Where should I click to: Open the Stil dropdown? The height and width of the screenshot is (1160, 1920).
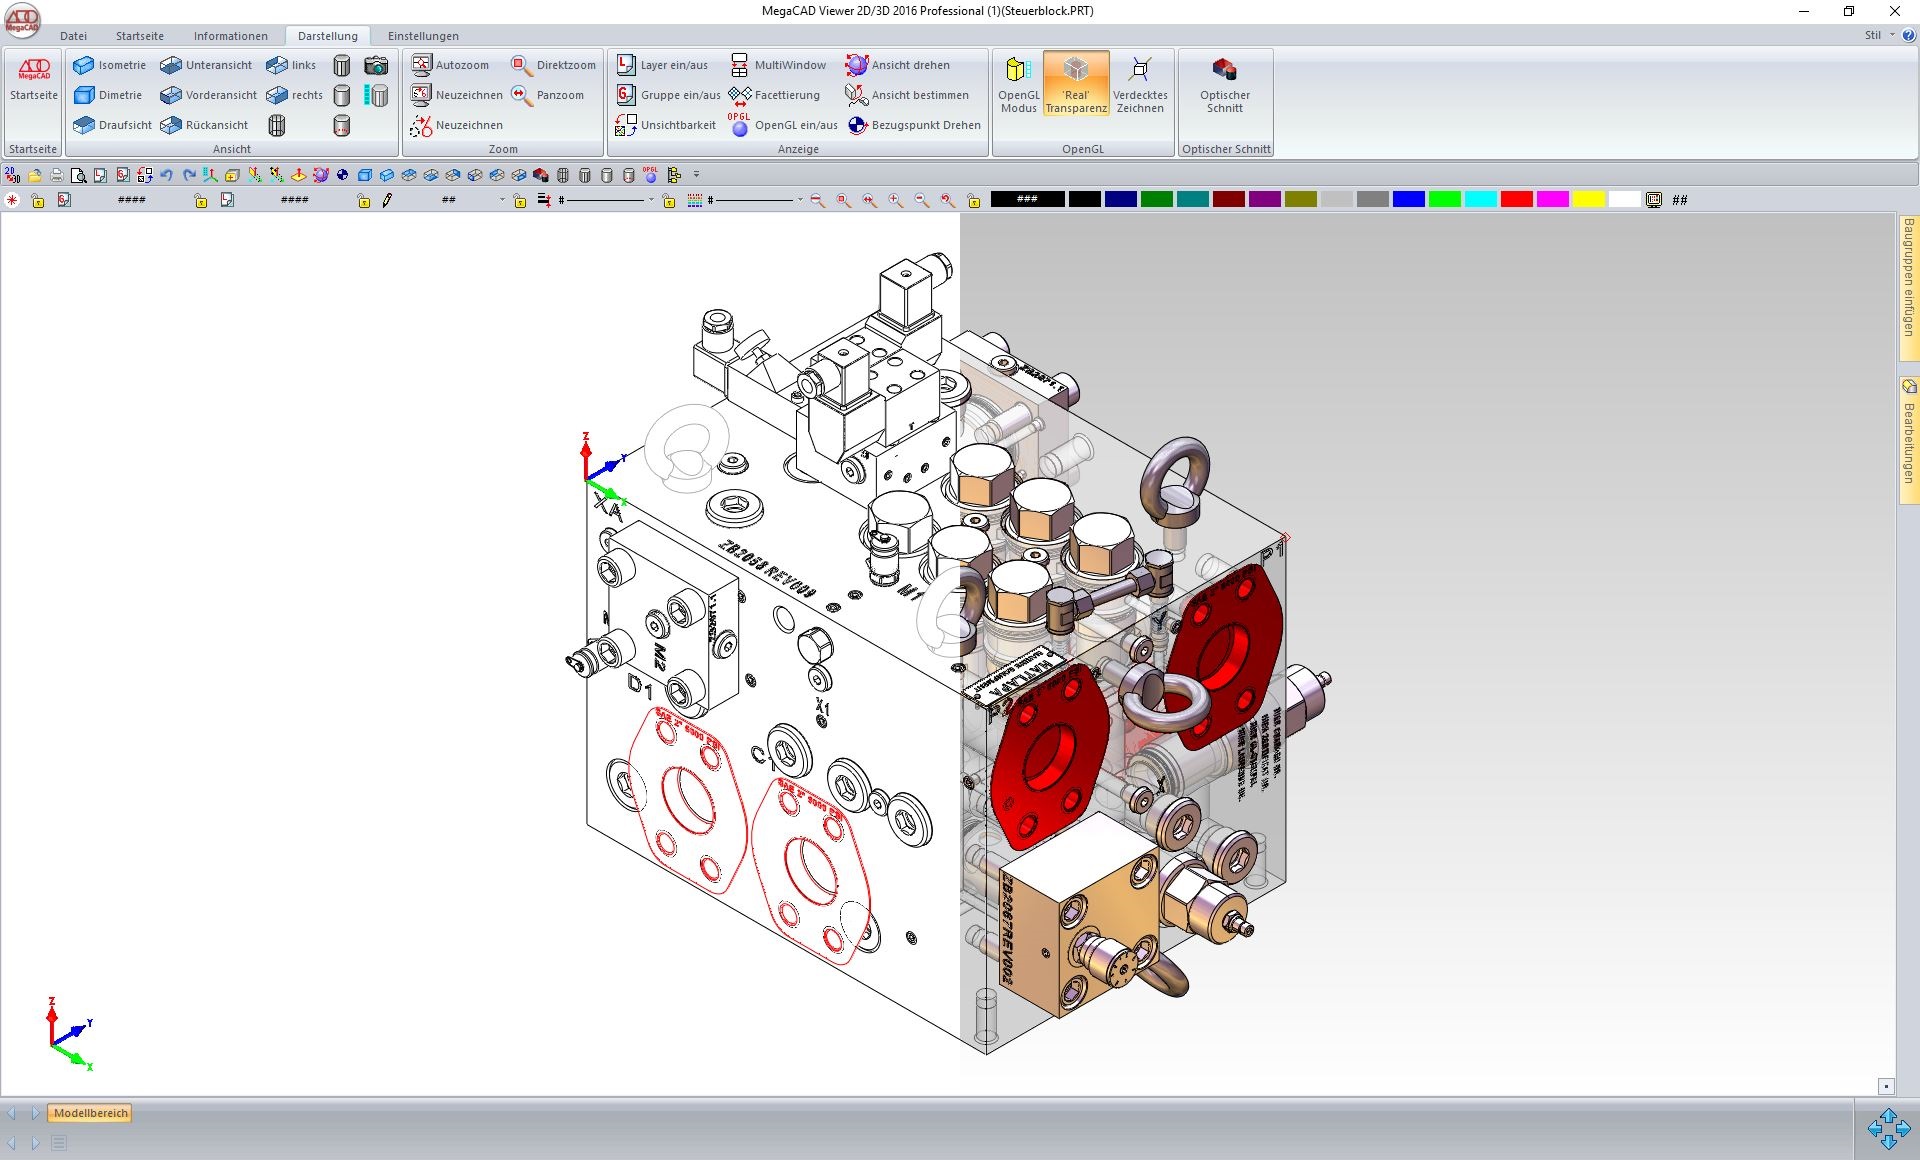pos(1879,35)
